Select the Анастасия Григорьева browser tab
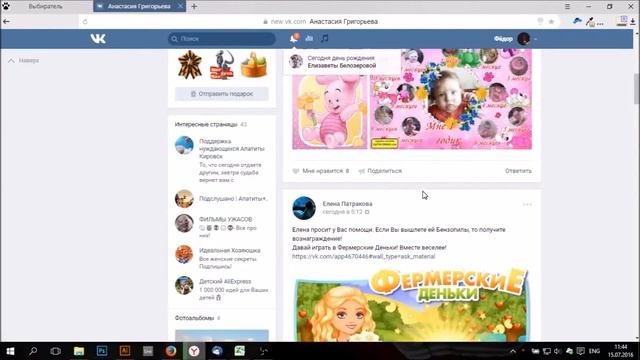The height and width of the screenshot is (360, 640). [139, 6]
